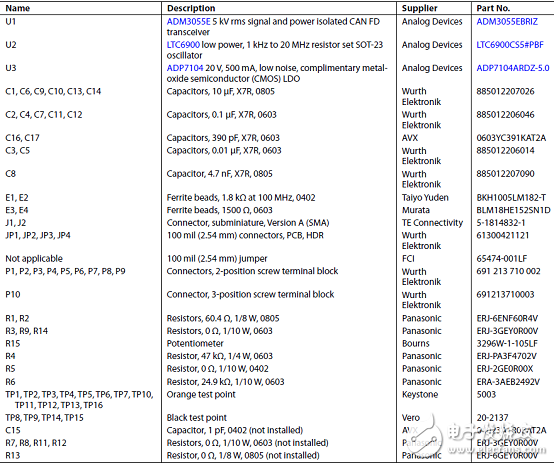
Task: Select the Name column header
Action: click(18, 8)
